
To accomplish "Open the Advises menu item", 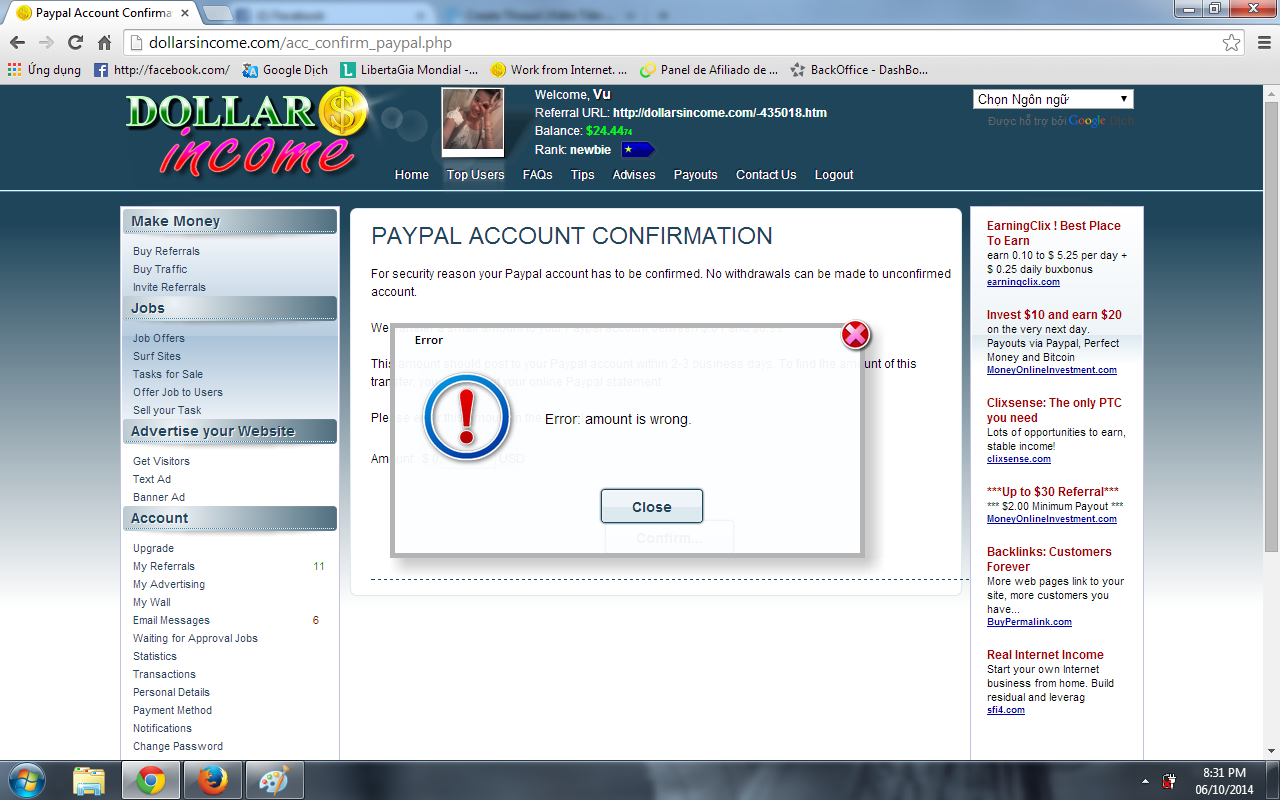I will click(634, 175).
